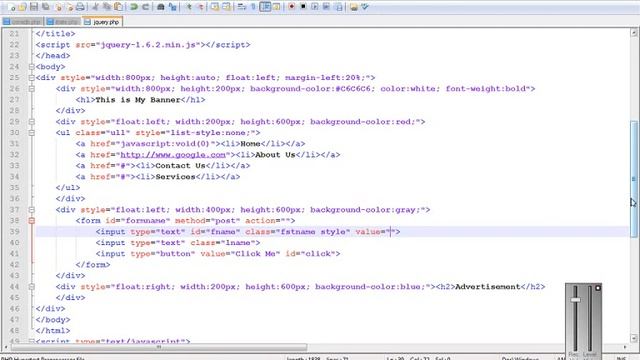The height and width of the screenshot is (360, 640).
Task: Open the Replace toolbar icon
Action: 172,7
